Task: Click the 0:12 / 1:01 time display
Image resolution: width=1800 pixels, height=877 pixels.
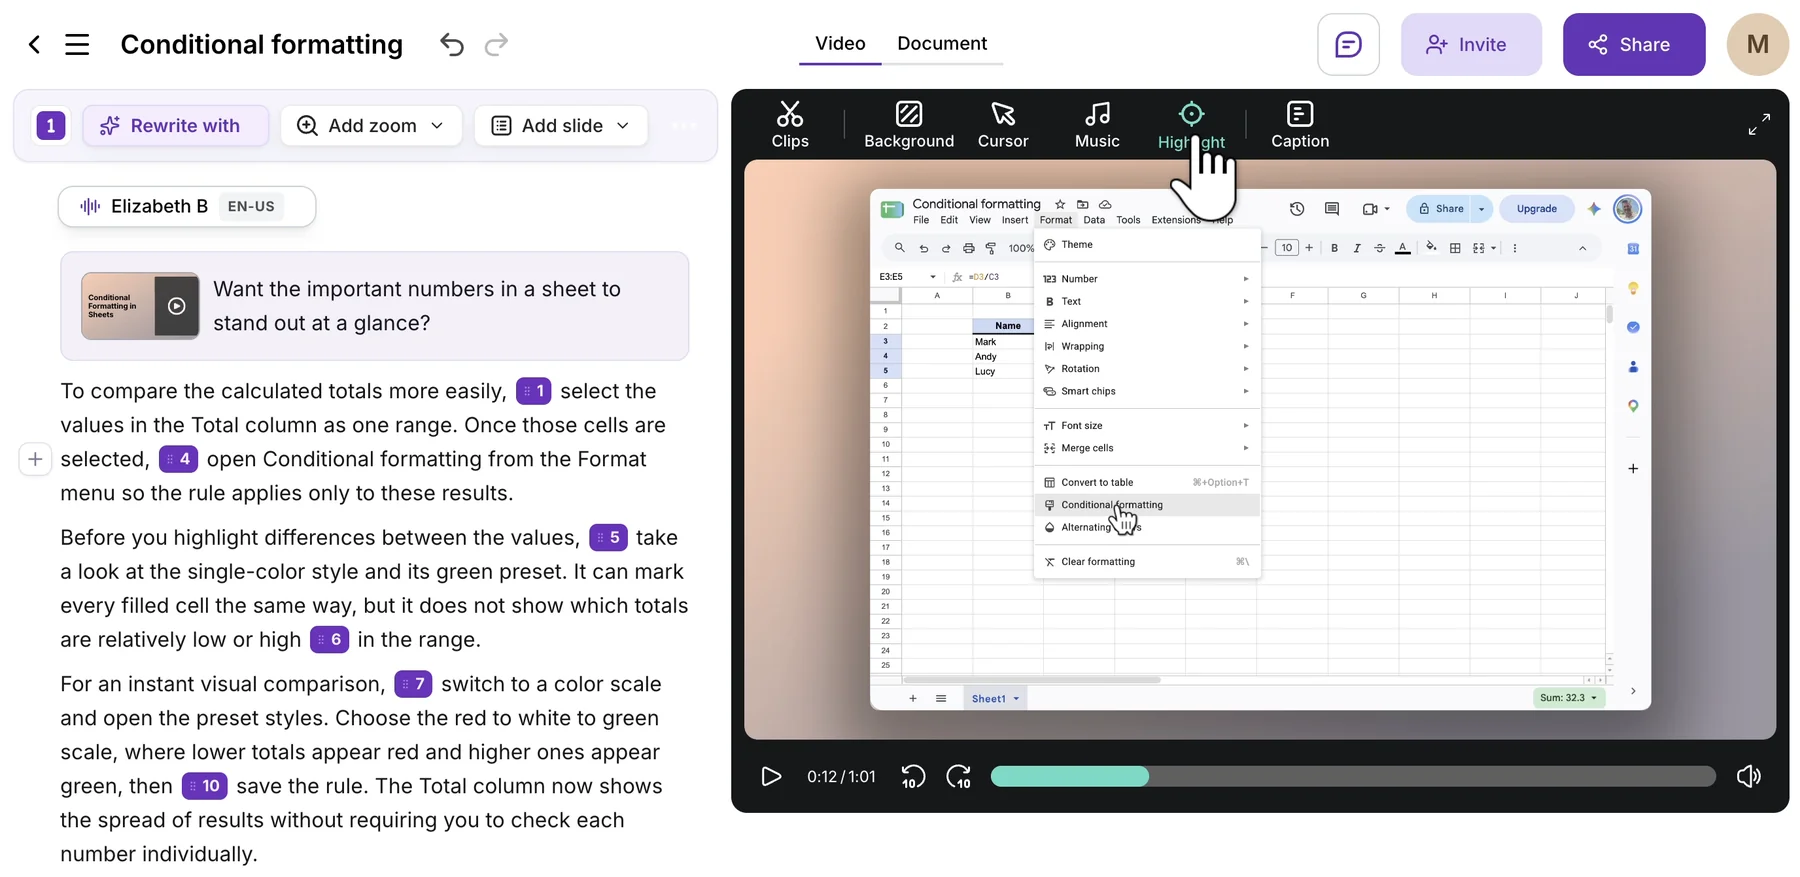Action: (x=841, y=777)
